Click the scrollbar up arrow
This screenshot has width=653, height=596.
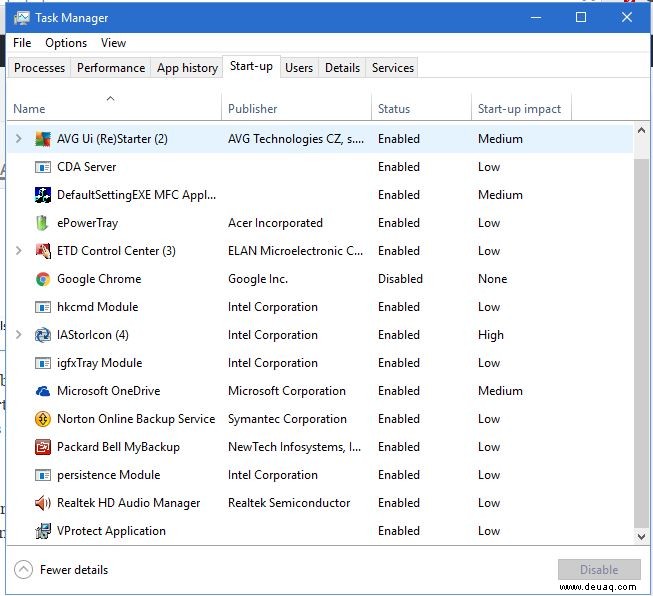click(641, 130)
